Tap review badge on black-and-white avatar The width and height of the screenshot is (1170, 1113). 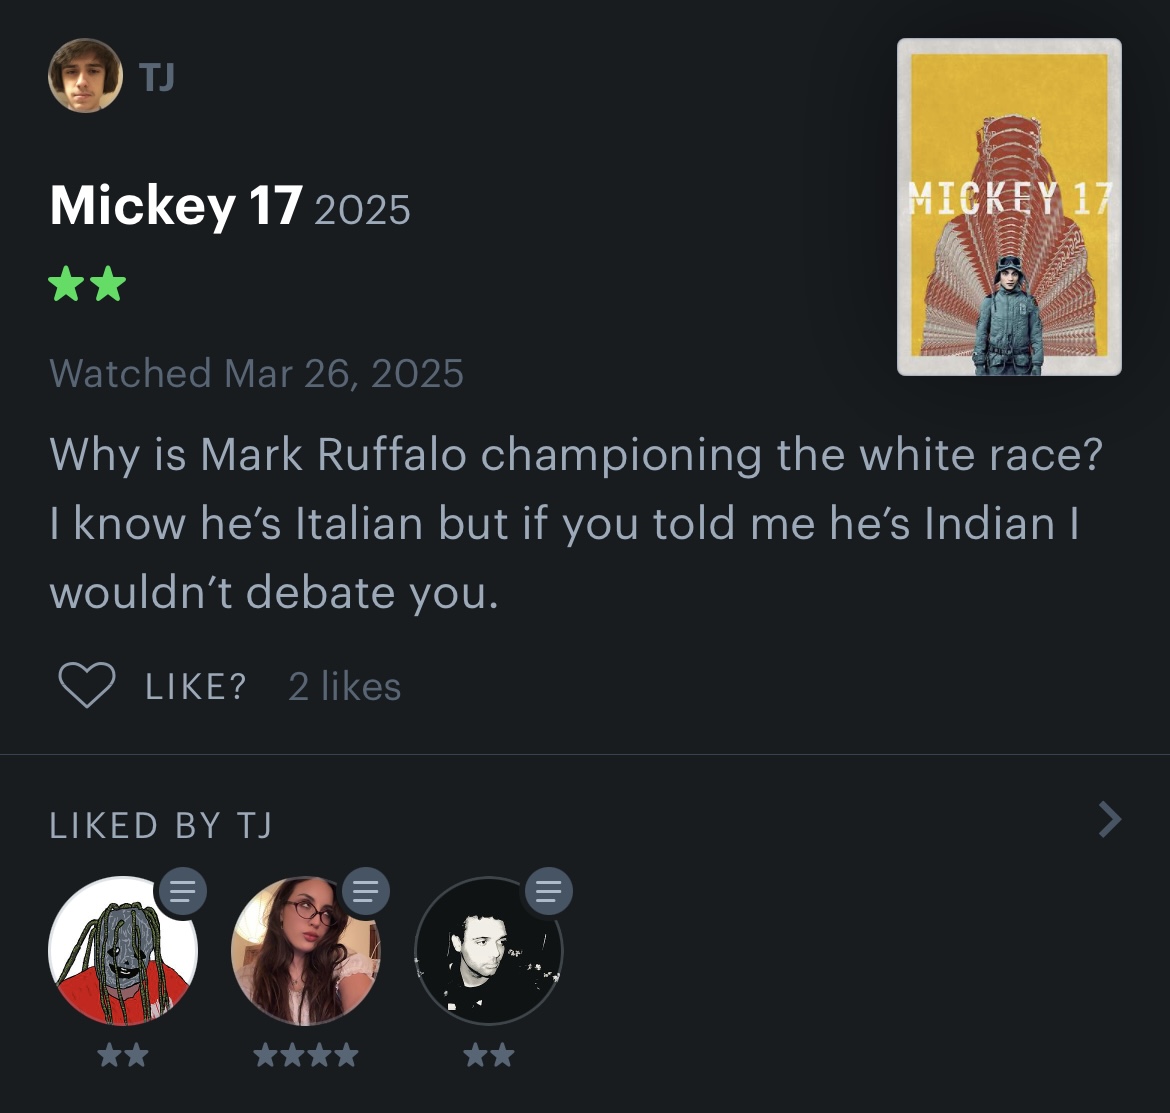click(548, 891)
